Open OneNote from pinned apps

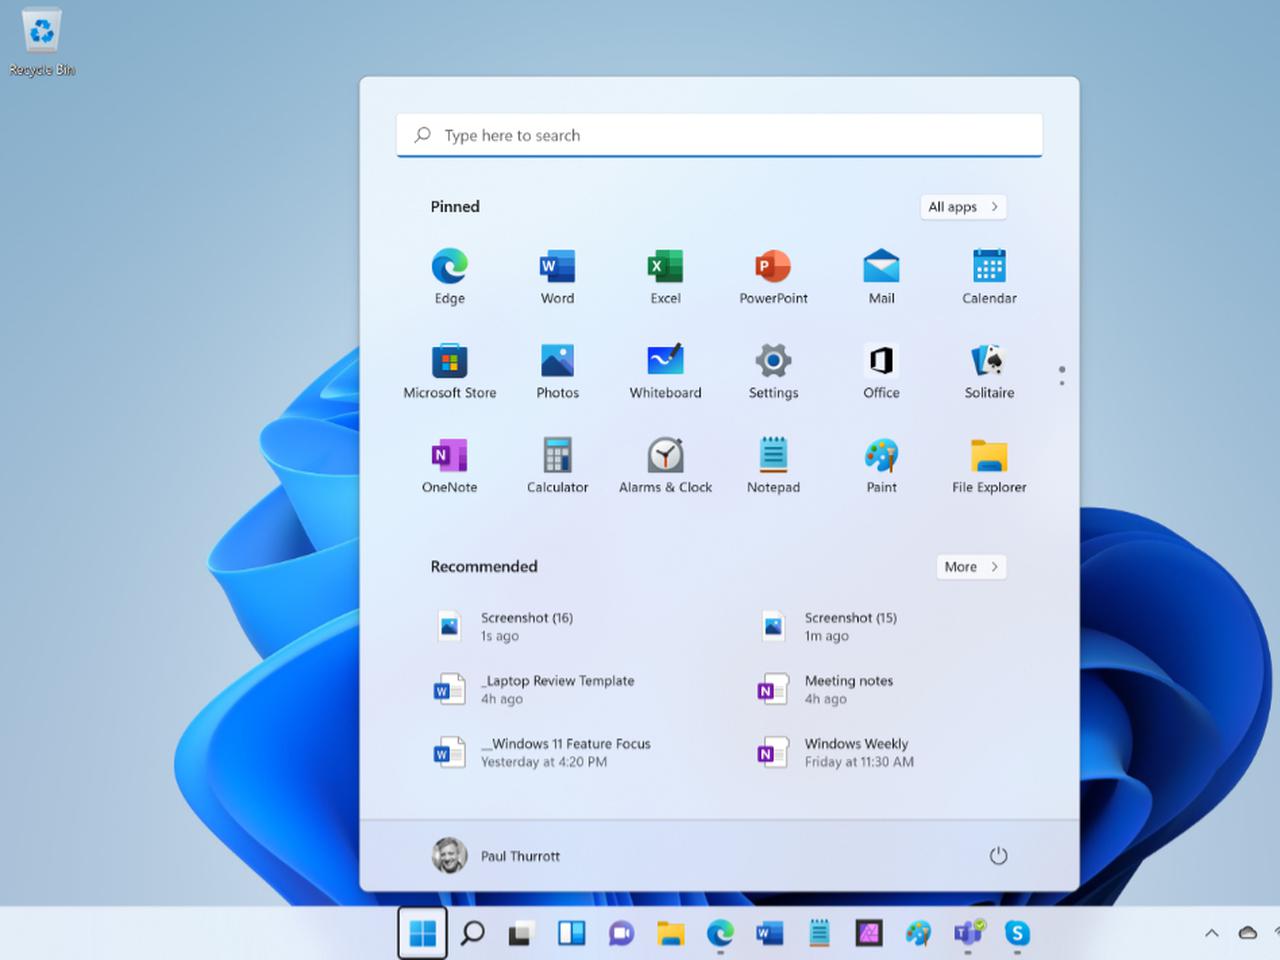point(449,466)
